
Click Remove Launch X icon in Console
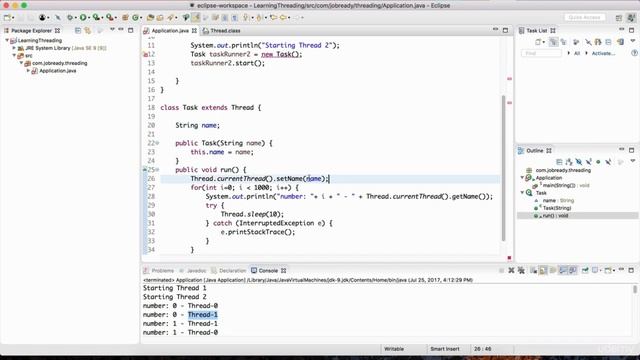(x=511, y=270)
